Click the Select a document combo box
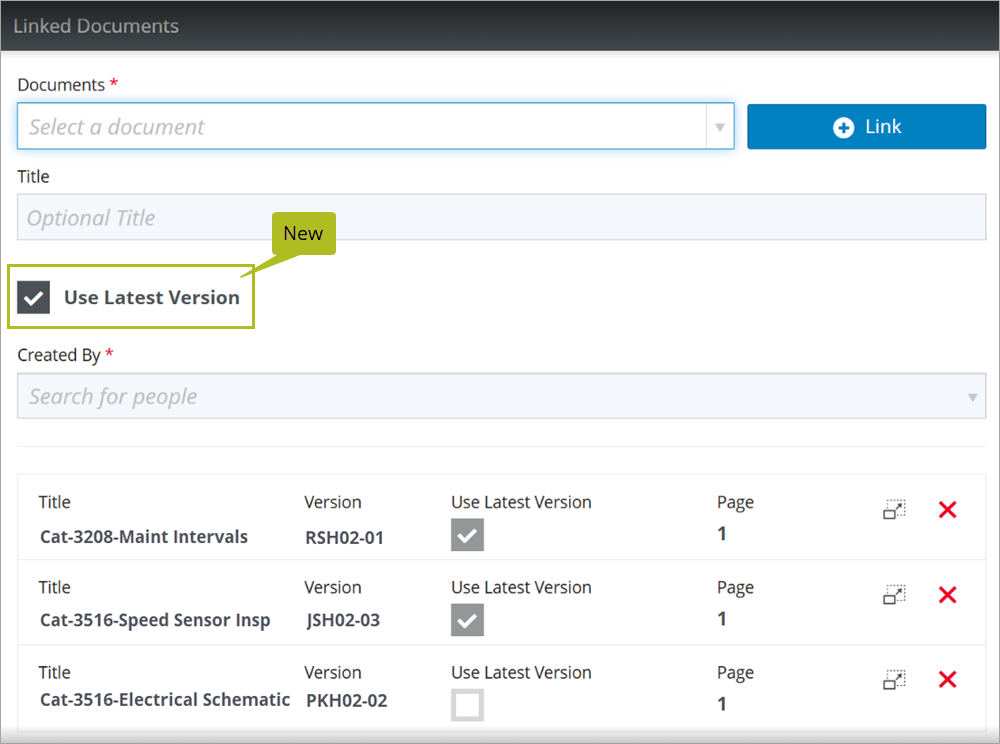This screenshot has height=744, width=1000. click(360, 127)
